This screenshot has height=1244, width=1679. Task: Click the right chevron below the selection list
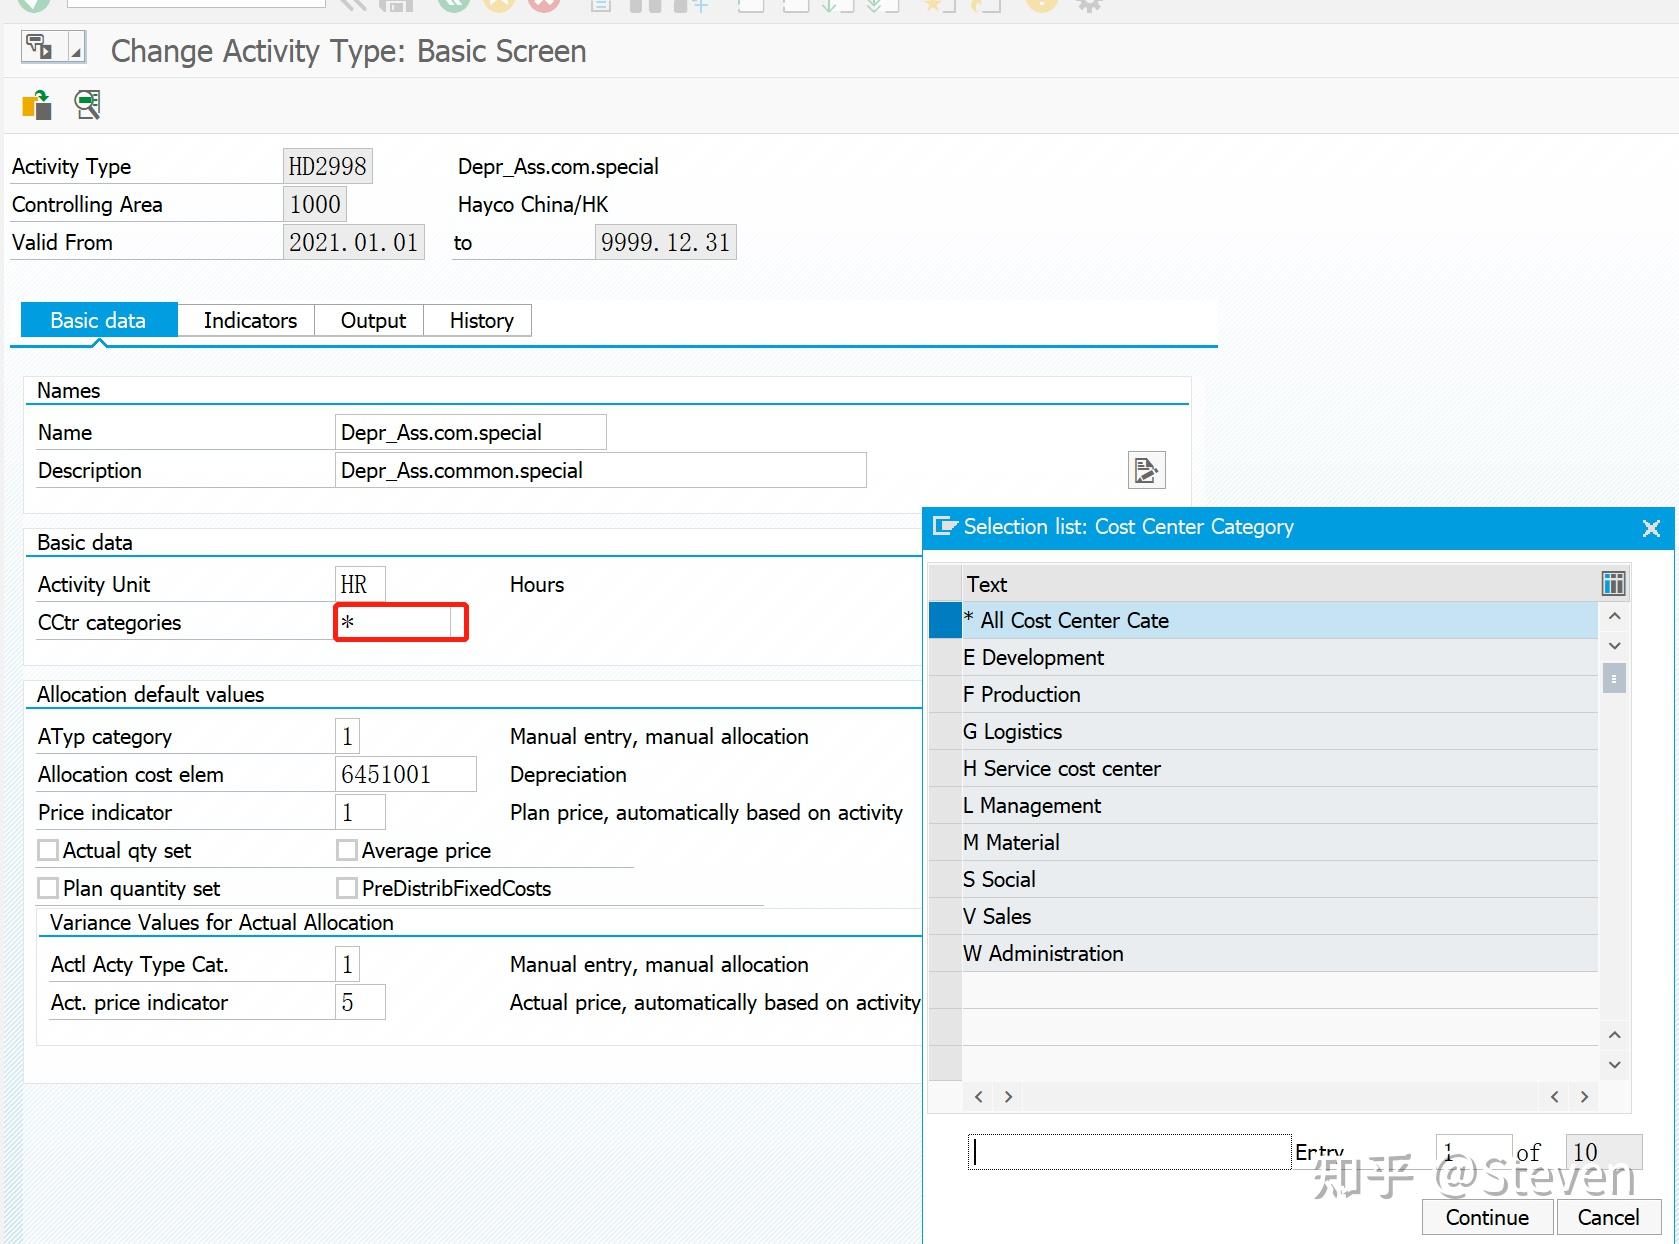[x=1008, y=1096]
